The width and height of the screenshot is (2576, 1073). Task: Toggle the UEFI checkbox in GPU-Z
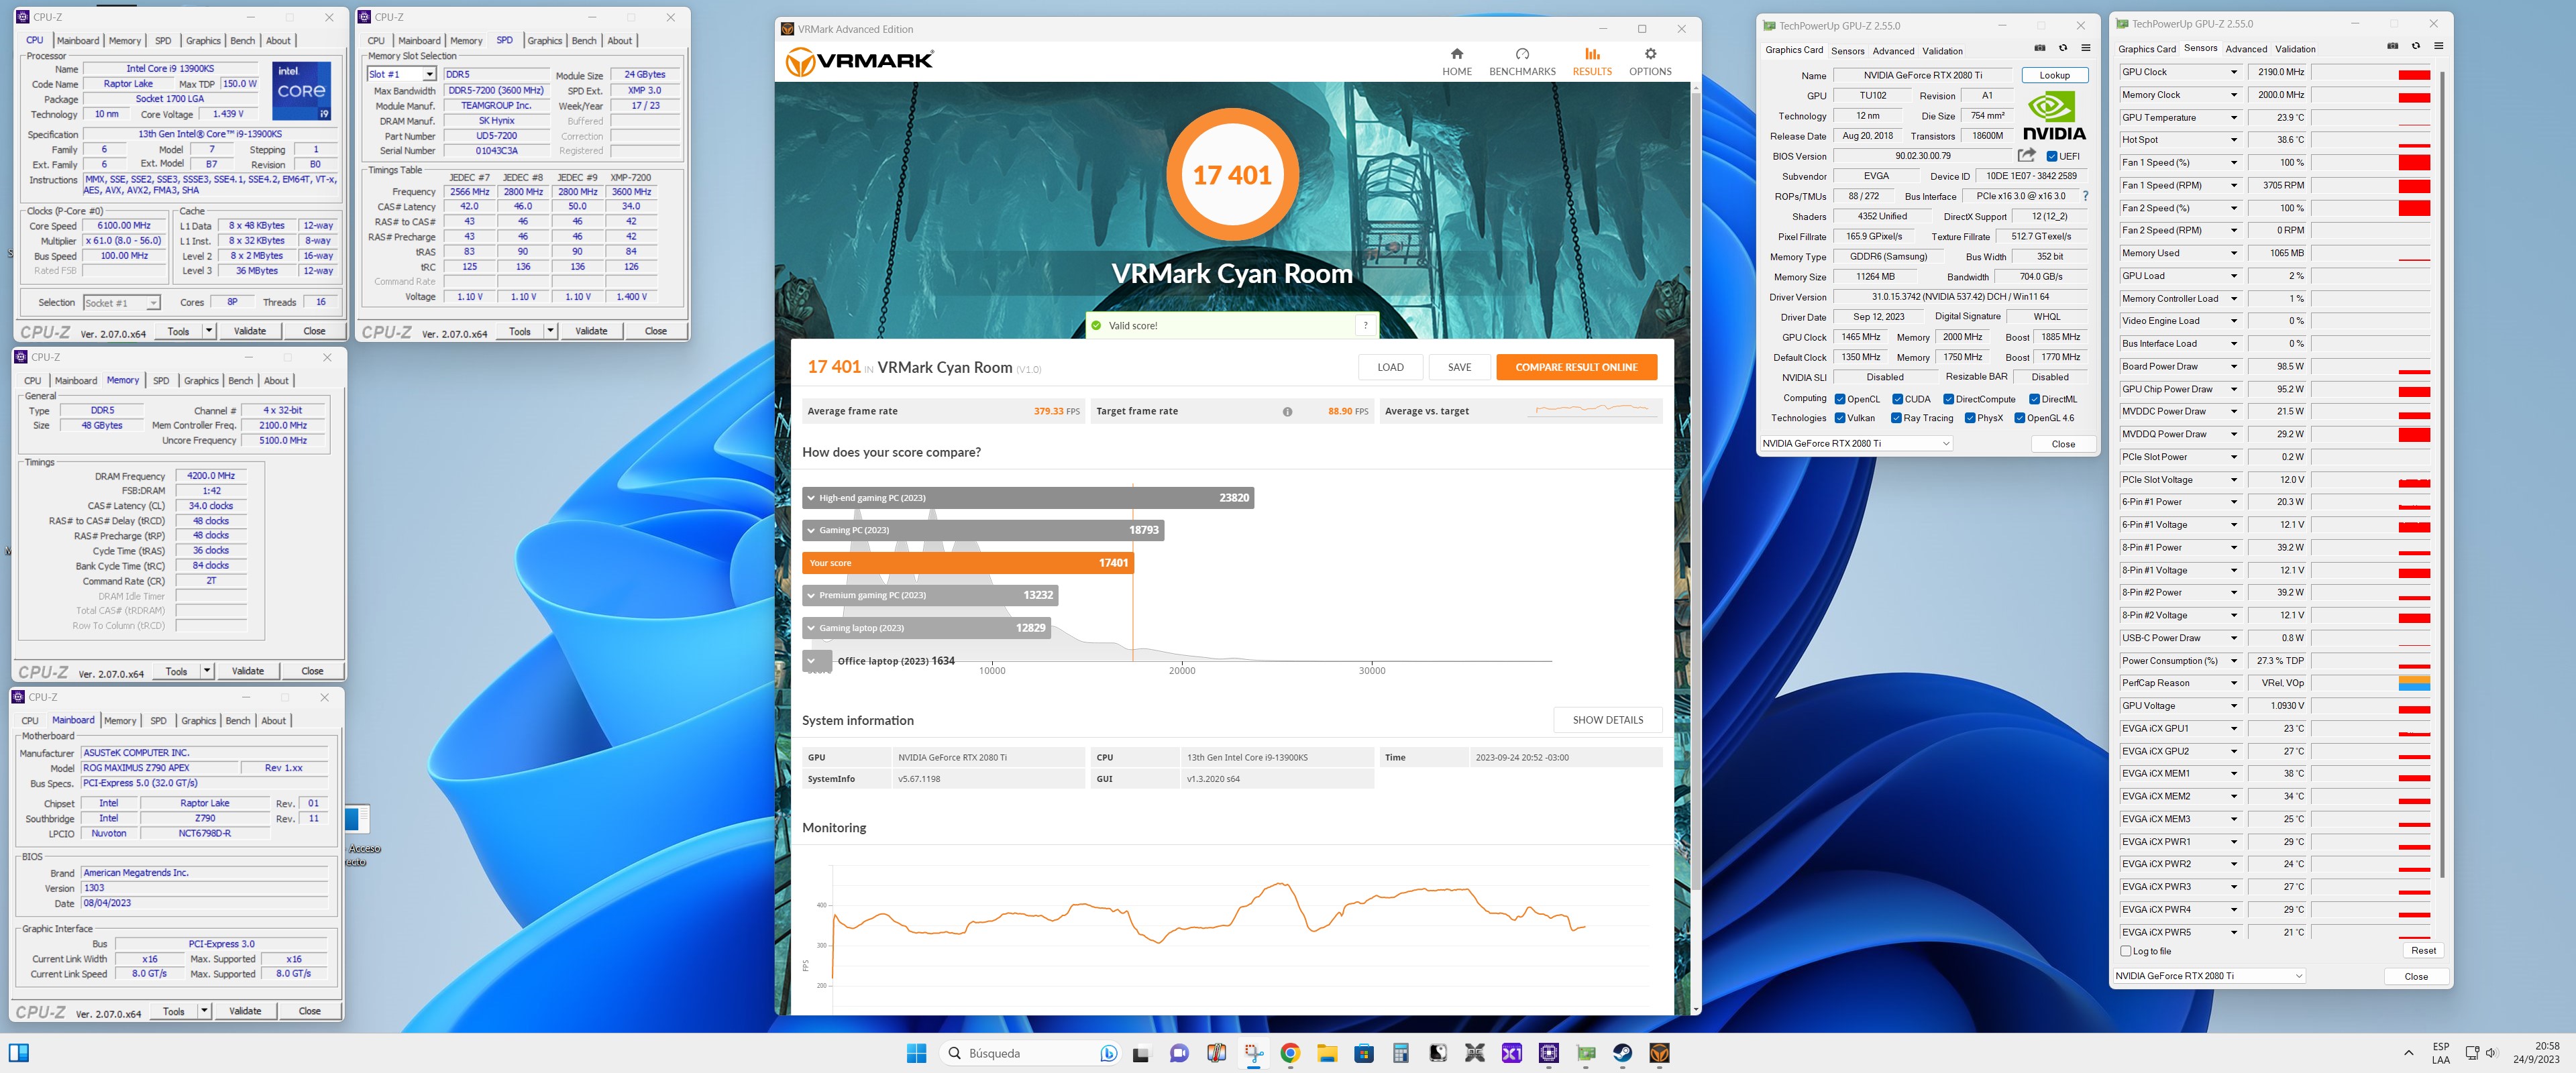[2052, 157]
